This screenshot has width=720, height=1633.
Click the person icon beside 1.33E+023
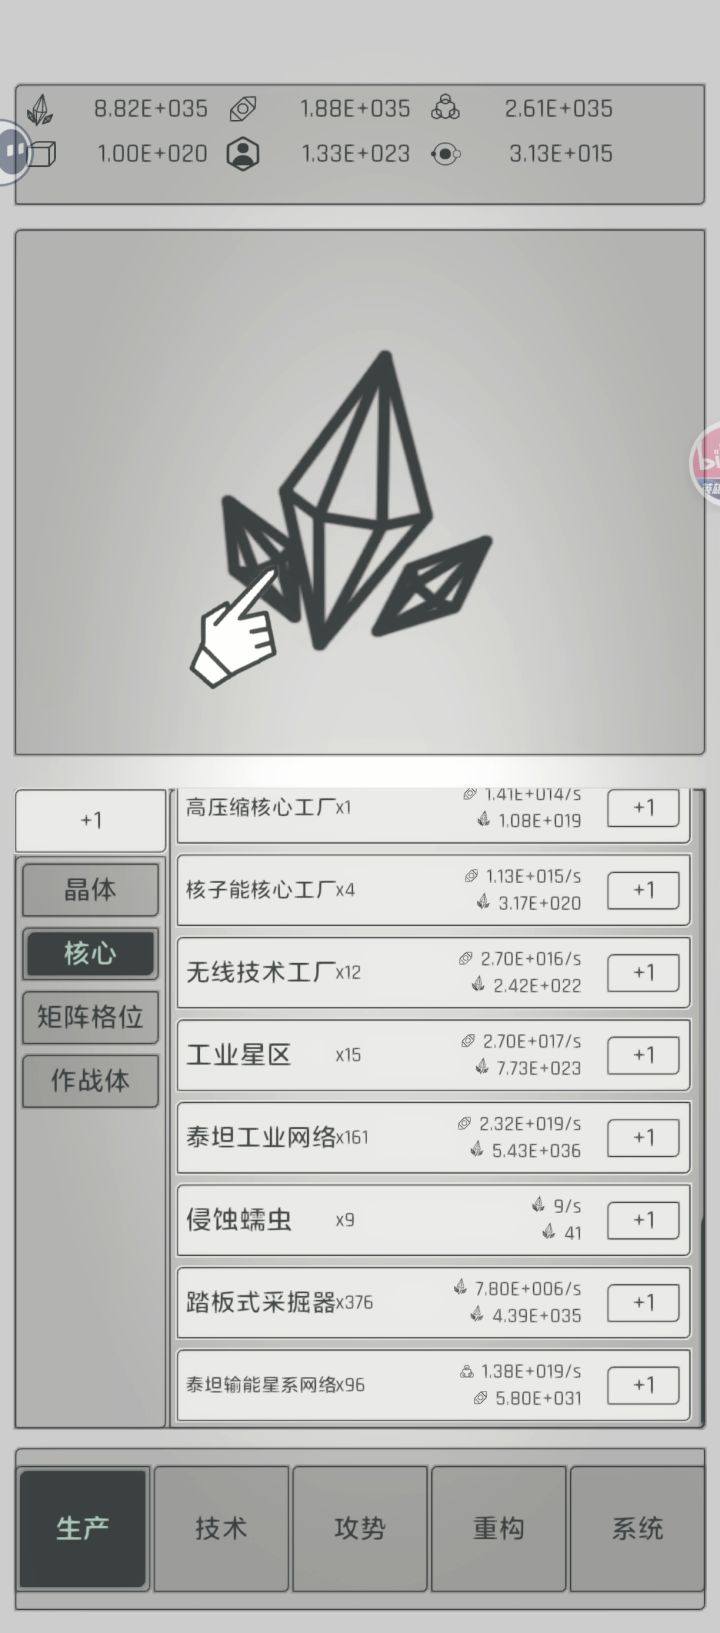pyautogui.click(x=243, y=154)
